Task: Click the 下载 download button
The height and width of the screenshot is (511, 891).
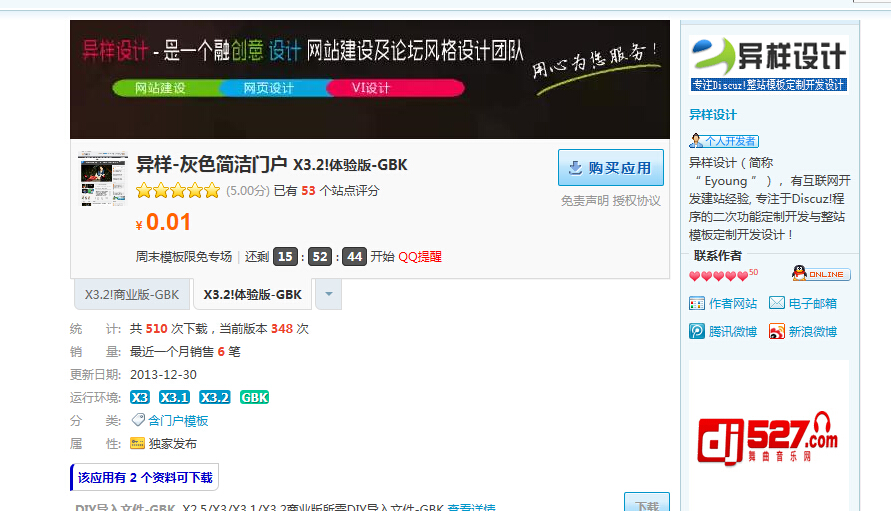Action: tap(647, 502)
